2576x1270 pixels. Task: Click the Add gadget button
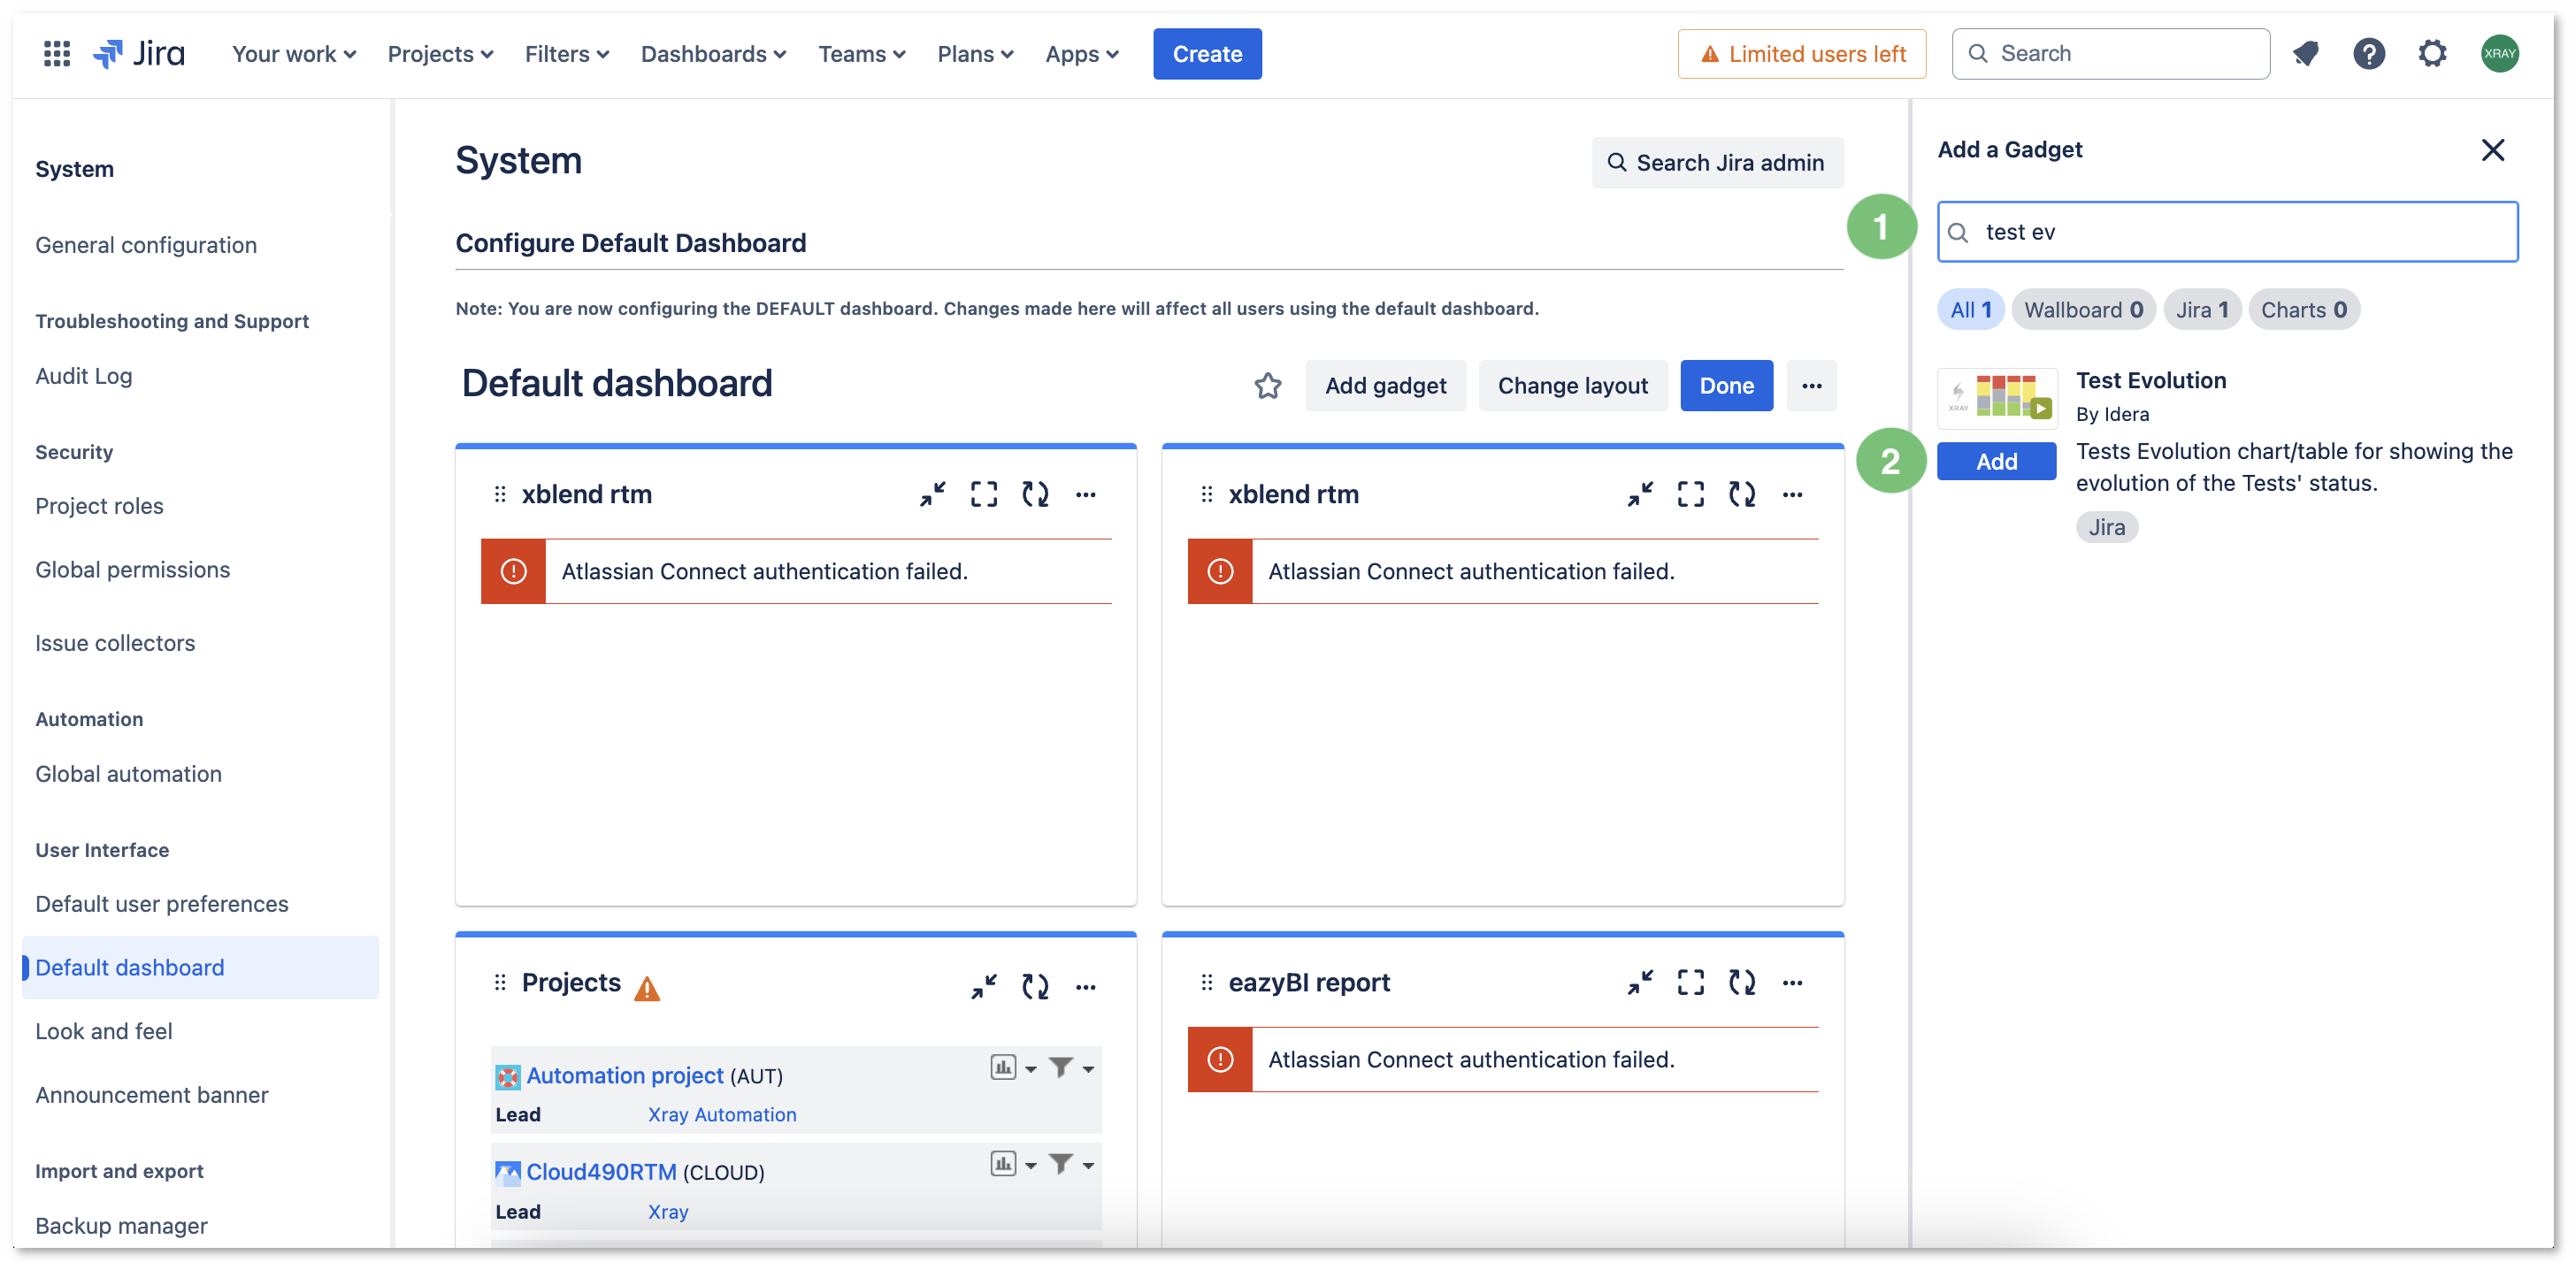[x=1385, y=386]
